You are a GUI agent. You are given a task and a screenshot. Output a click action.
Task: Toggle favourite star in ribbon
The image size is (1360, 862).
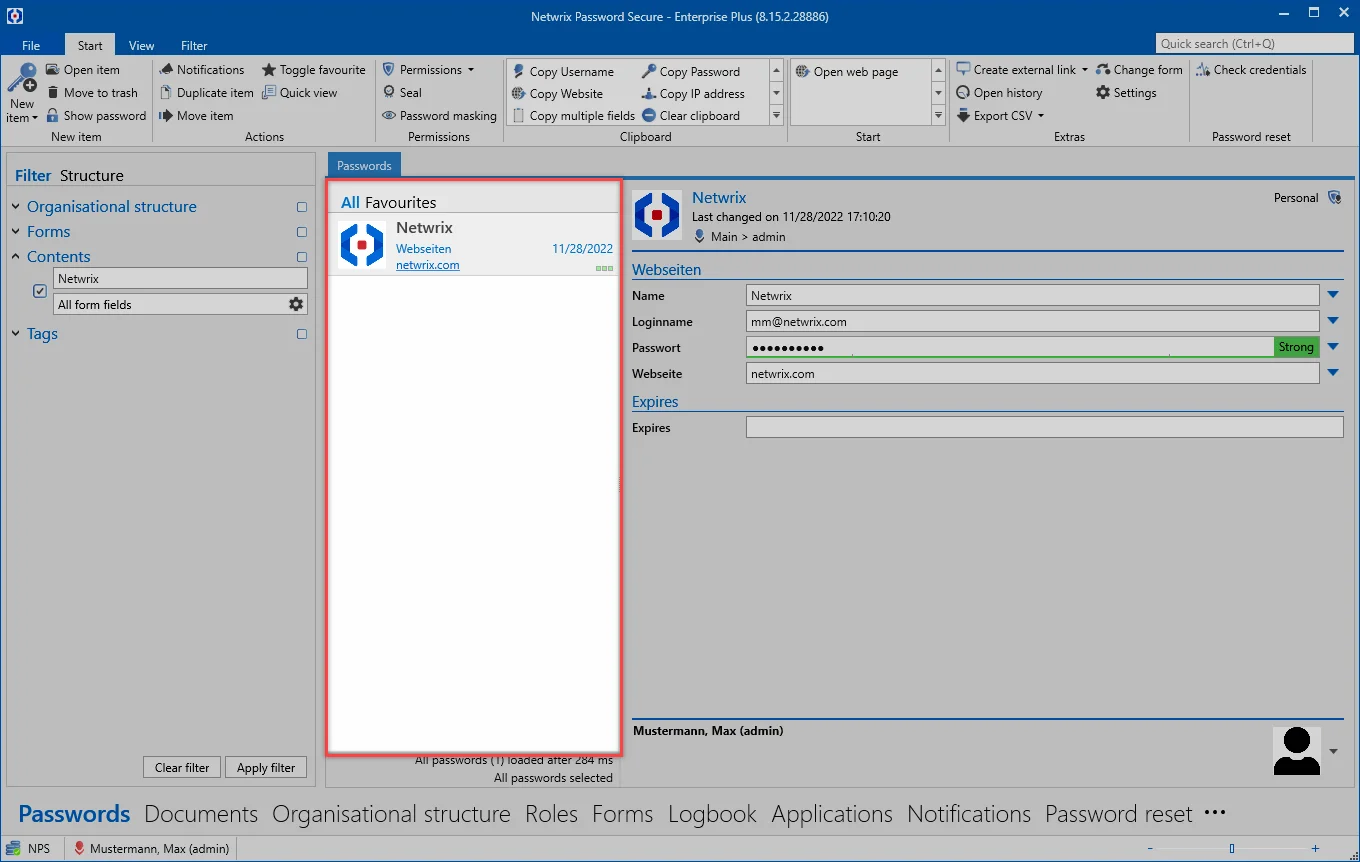269,70
